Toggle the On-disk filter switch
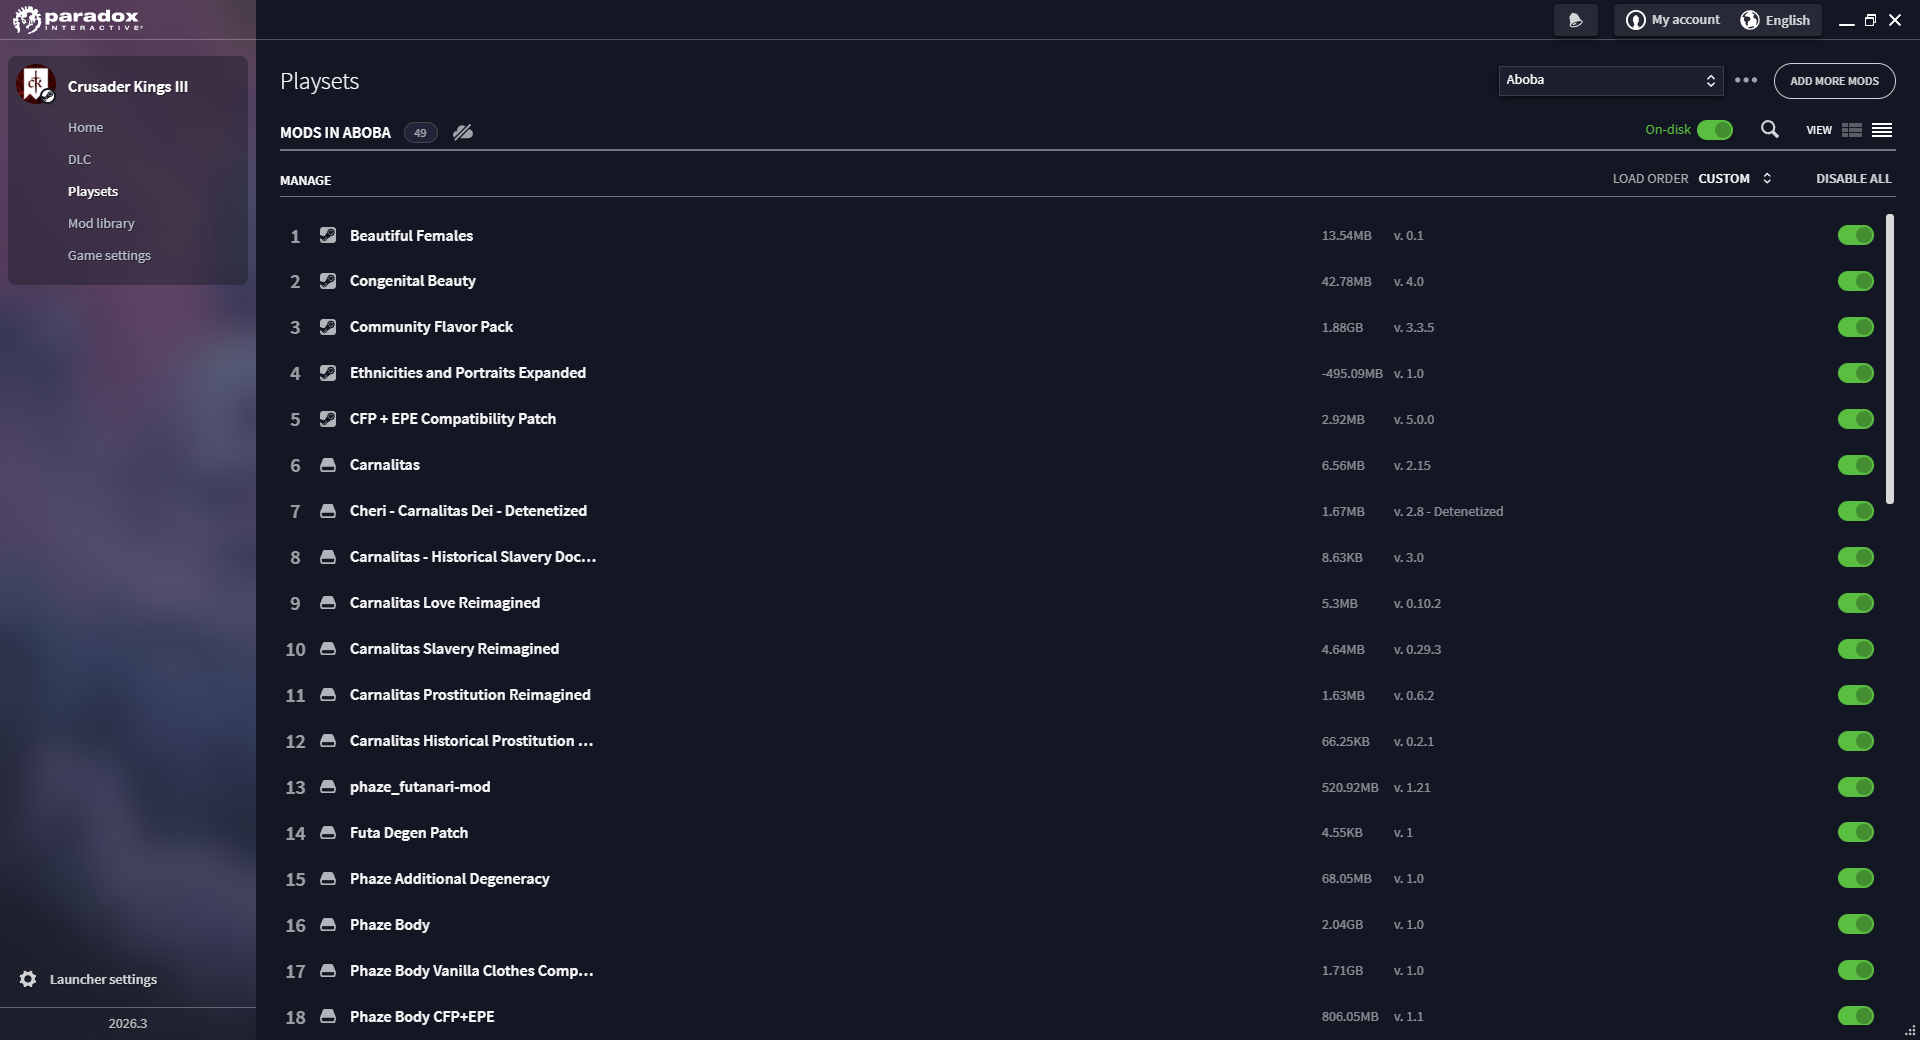 click(1715, 130)
